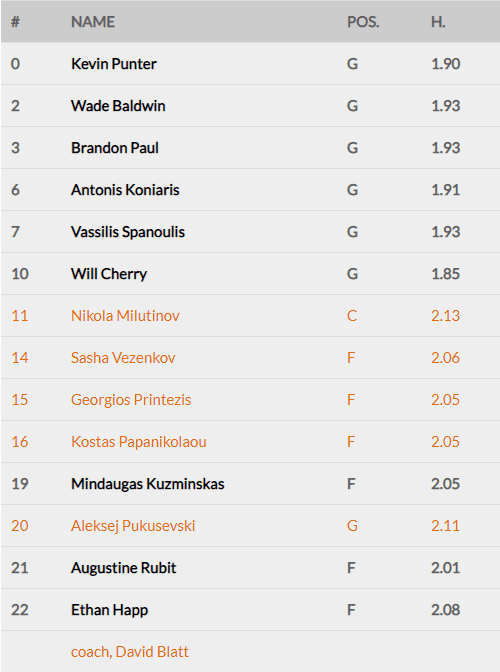Open Kevin Punter's player profile
The image size is (500, 672).
pos(114,64)
